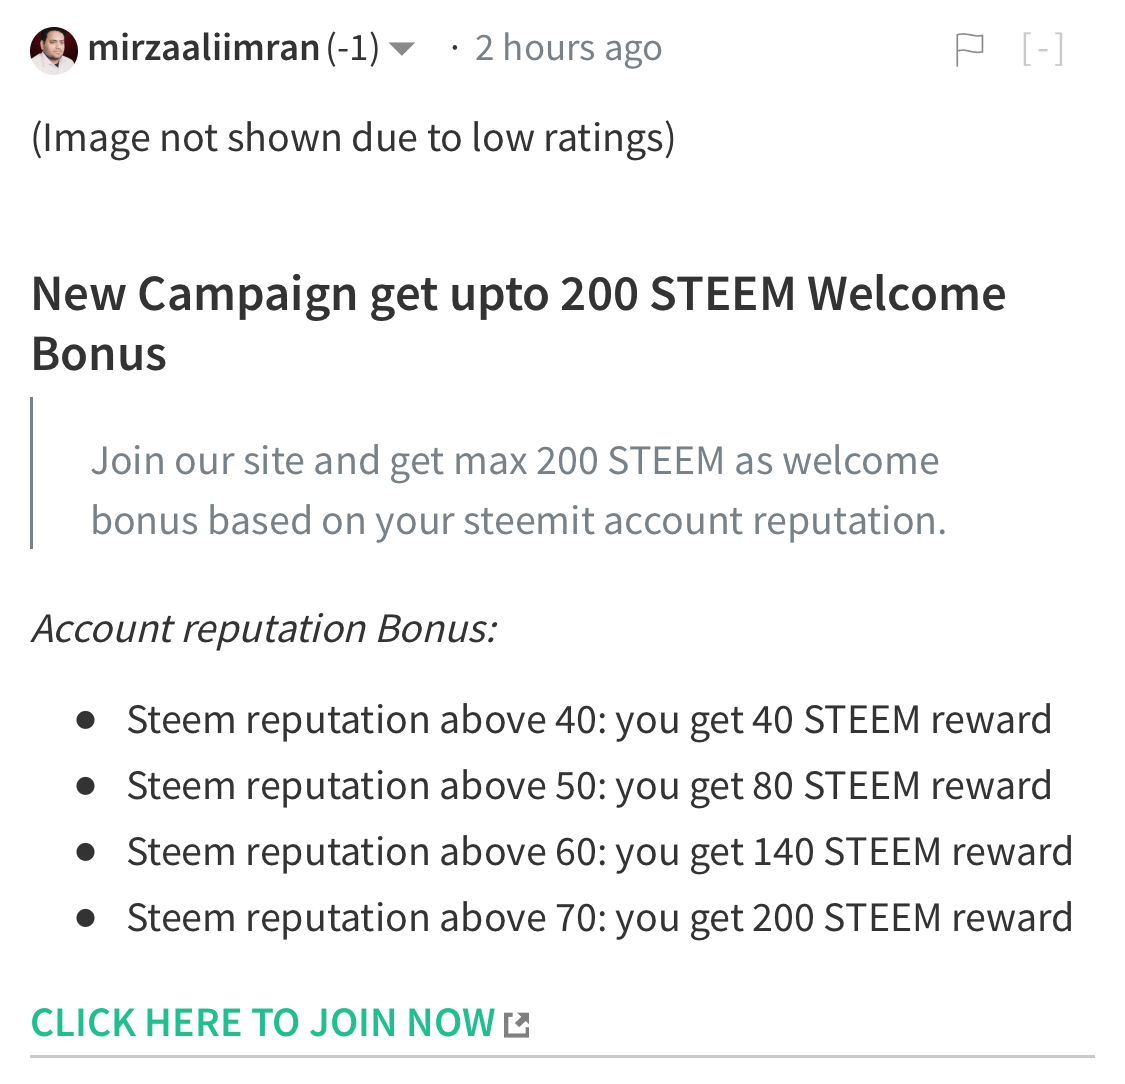The width and height of the screenshot is (1125, 1084).
Task: Collapse the comment with the [-] toggle
Action: (1042, 49)
